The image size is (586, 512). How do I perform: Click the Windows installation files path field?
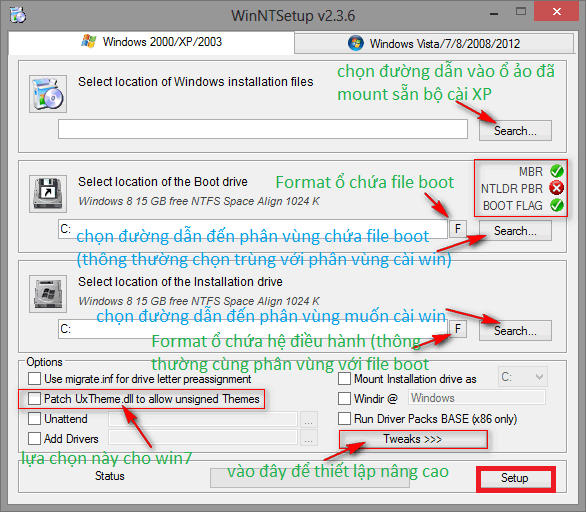tap(263, 129)
